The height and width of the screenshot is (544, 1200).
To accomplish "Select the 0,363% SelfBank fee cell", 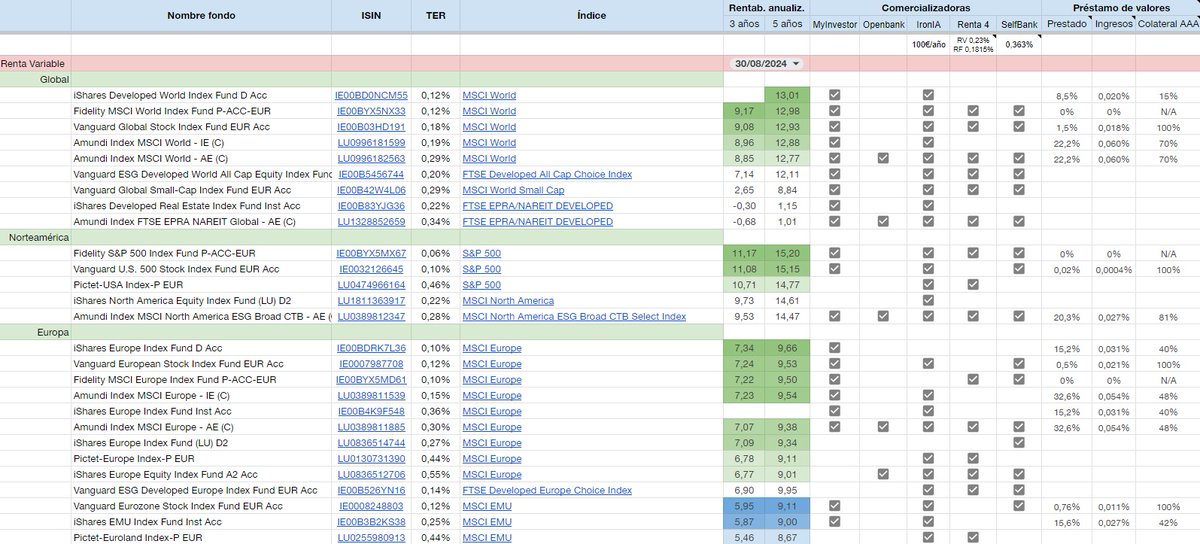I will [1019, 44].
